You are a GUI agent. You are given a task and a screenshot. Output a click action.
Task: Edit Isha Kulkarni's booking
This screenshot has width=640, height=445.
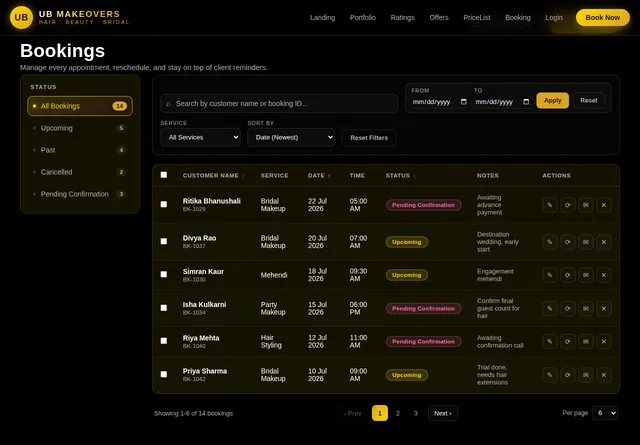coord(550,309)
